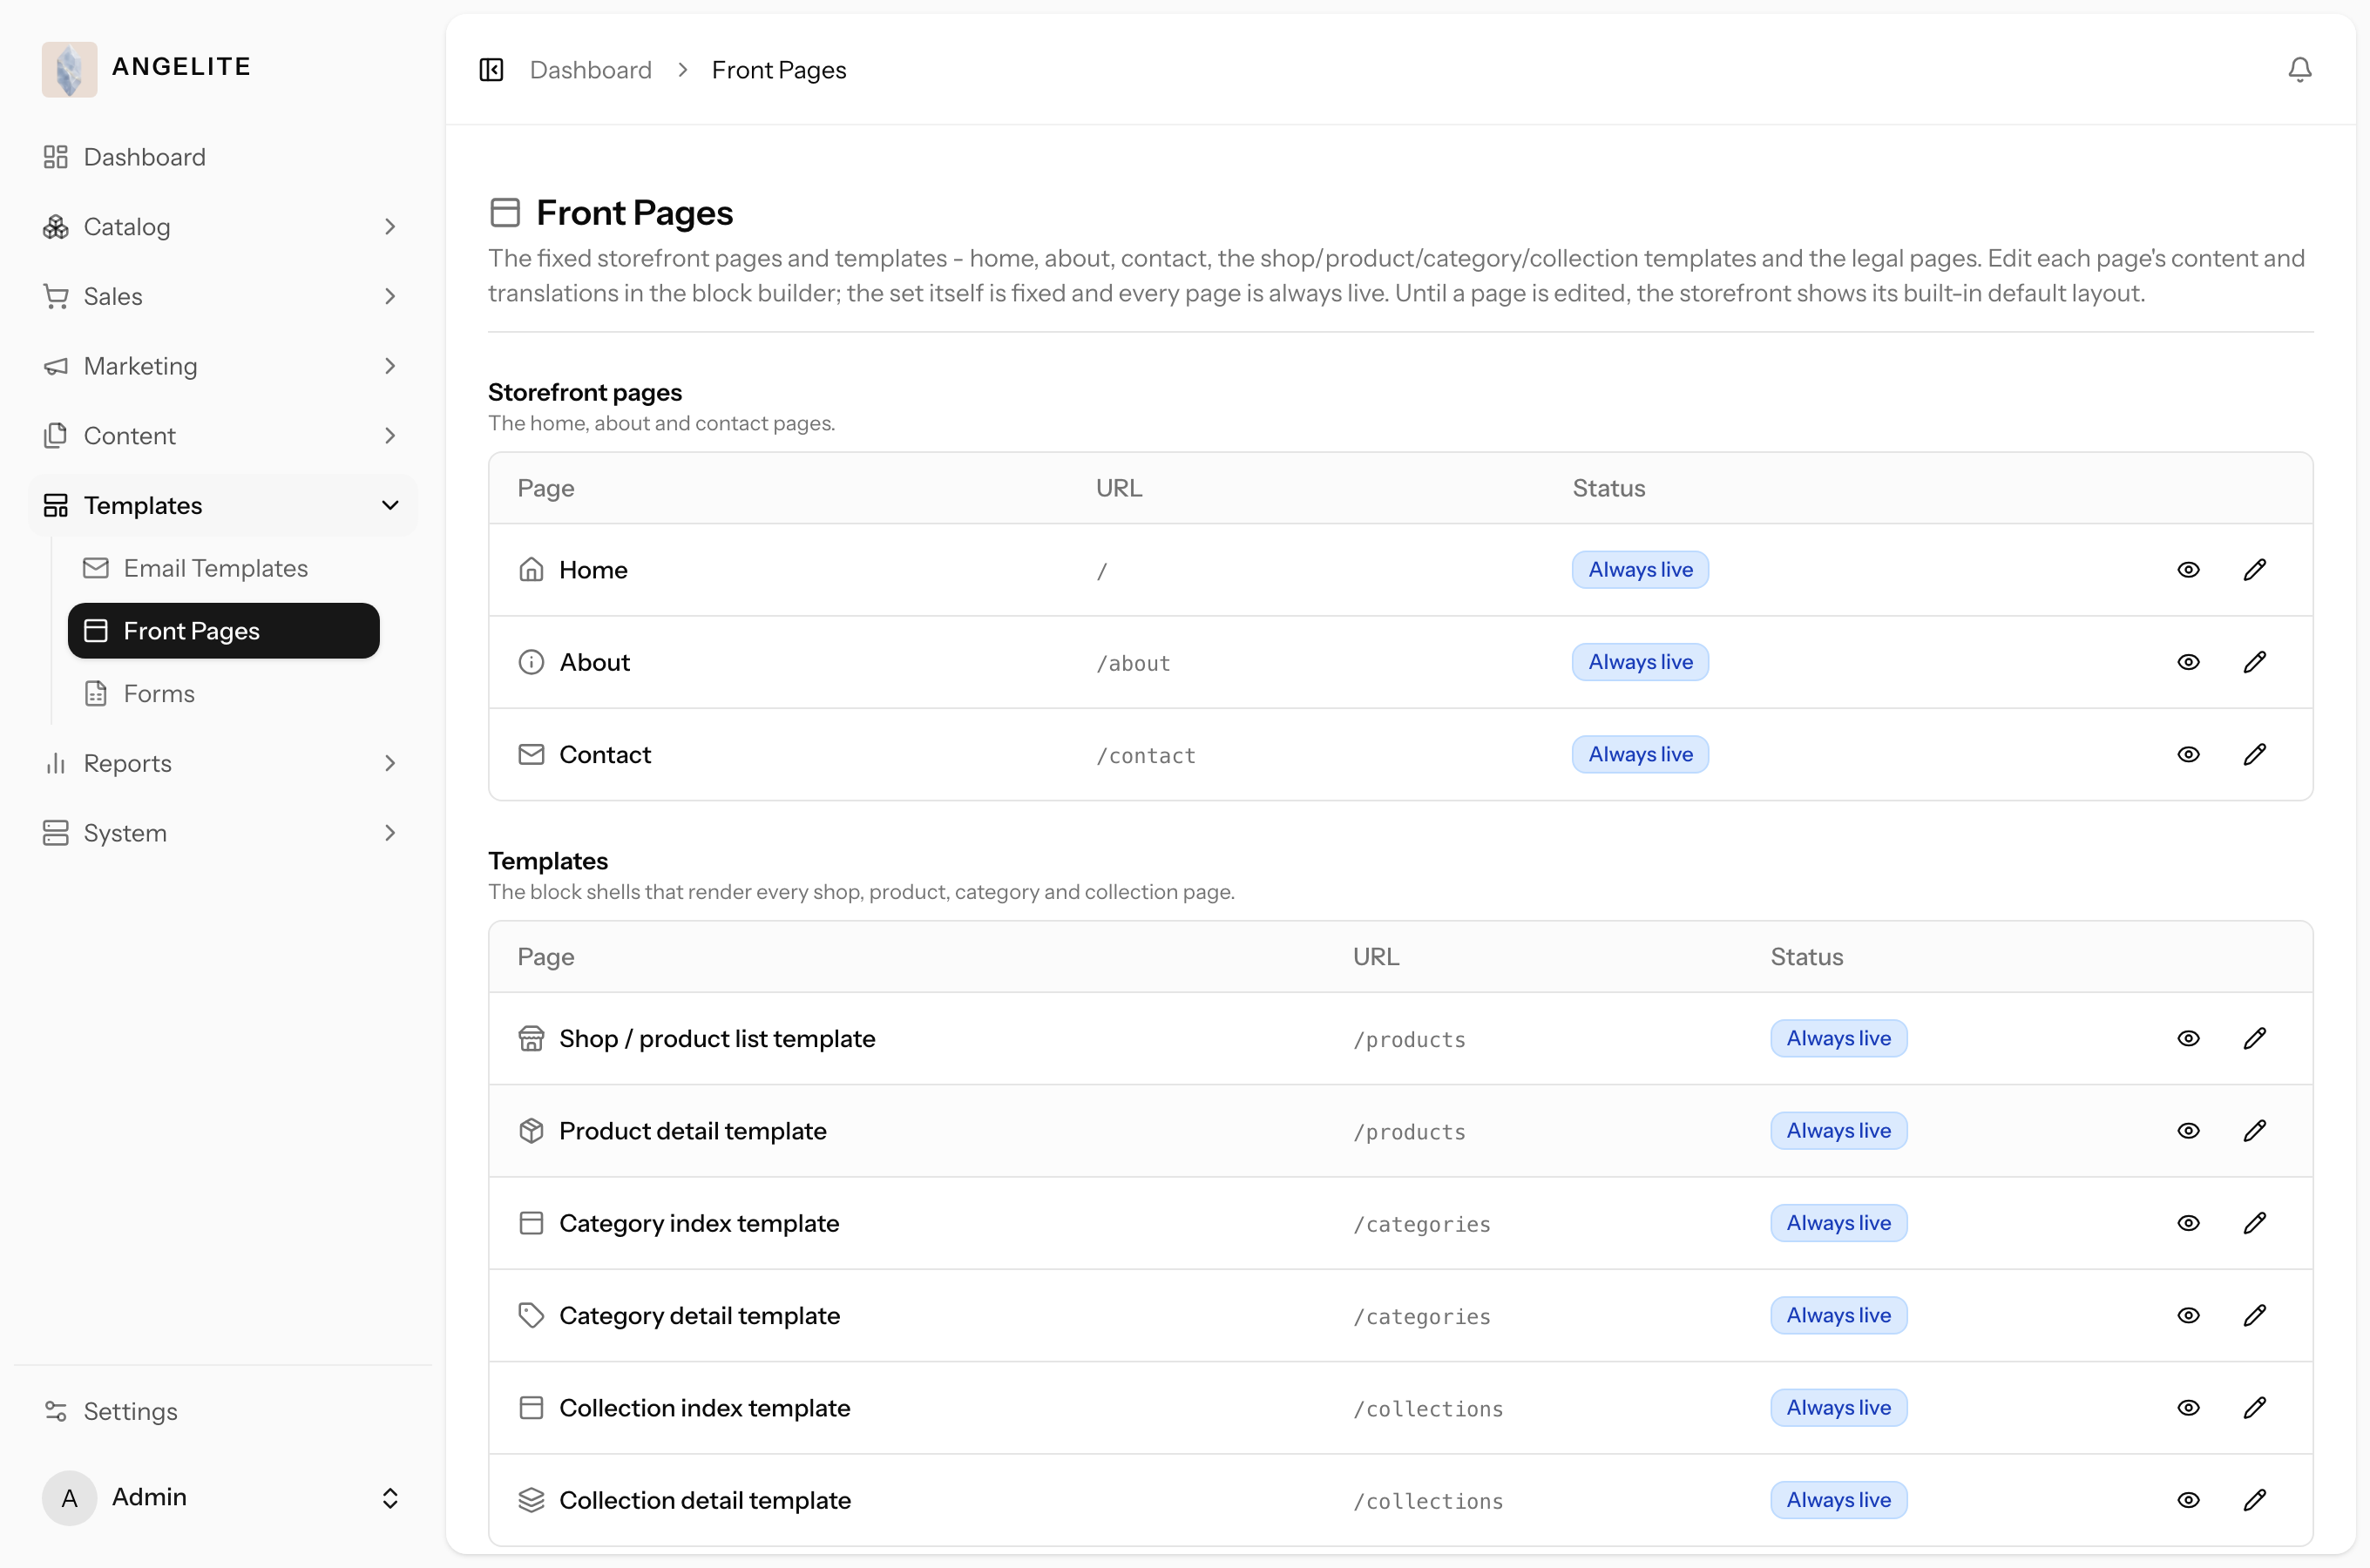Viewport: 2370px width, 1568px height.
Task: Click Dashboard breadcrumb link
Action: tap(590, 70)
